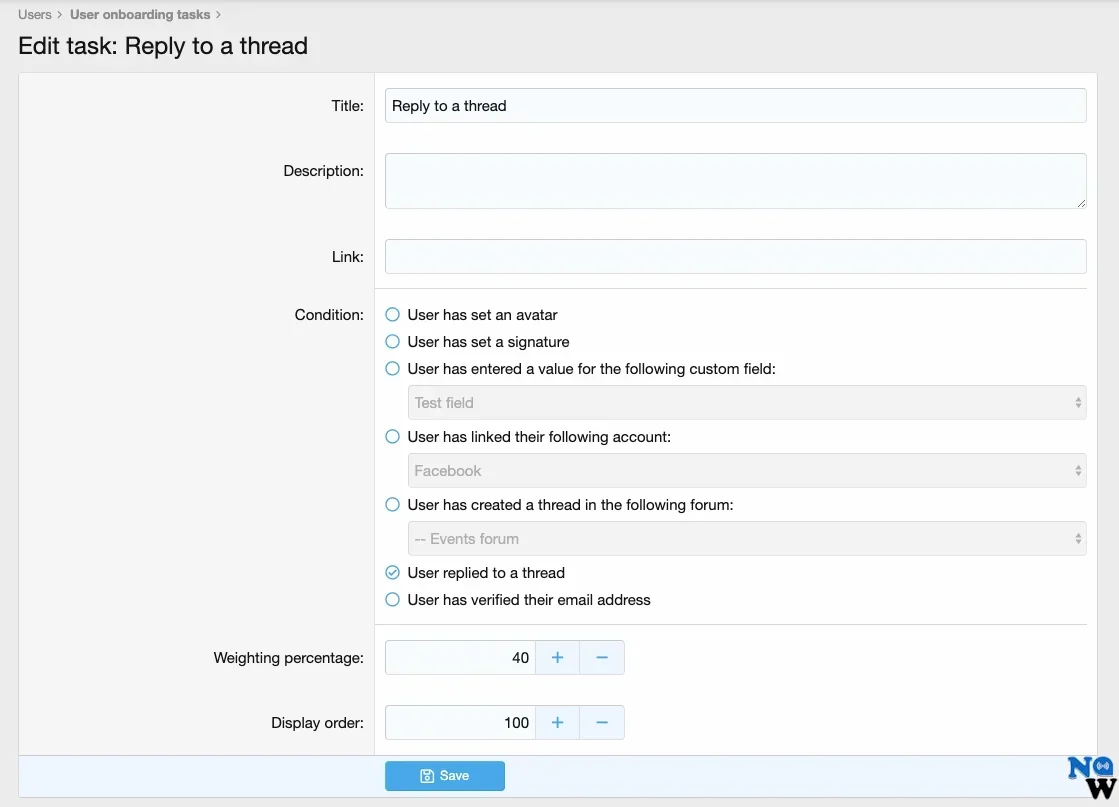
Task: Open User onboarding tasks breadcrumb link
Action: click(140, 15)
